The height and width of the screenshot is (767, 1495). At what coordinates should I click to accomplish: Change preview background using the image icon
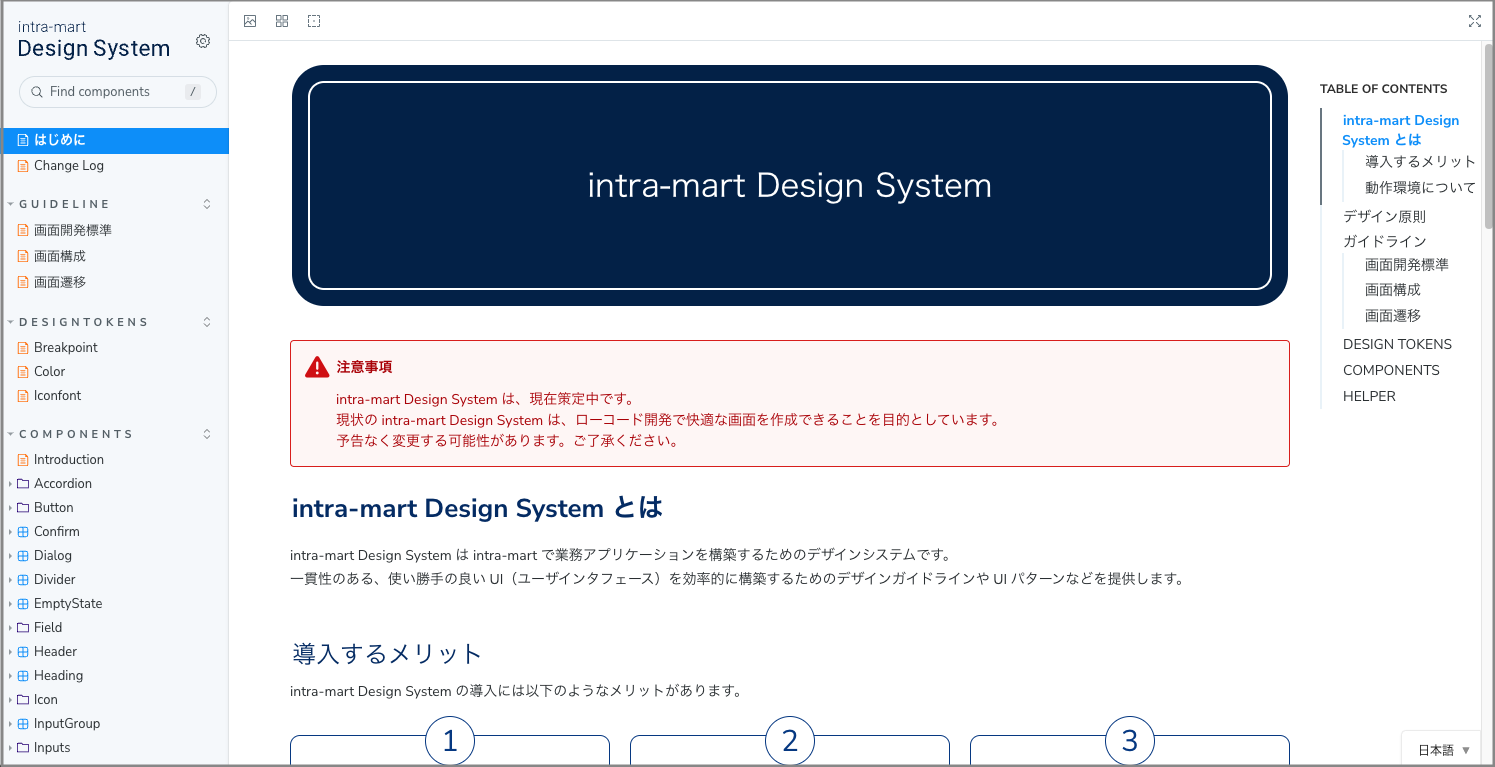tap(250, 20)
